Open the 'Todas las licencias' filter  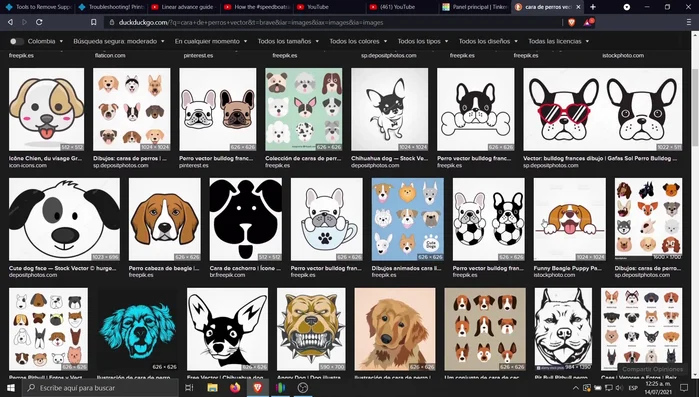coord(559,41)
